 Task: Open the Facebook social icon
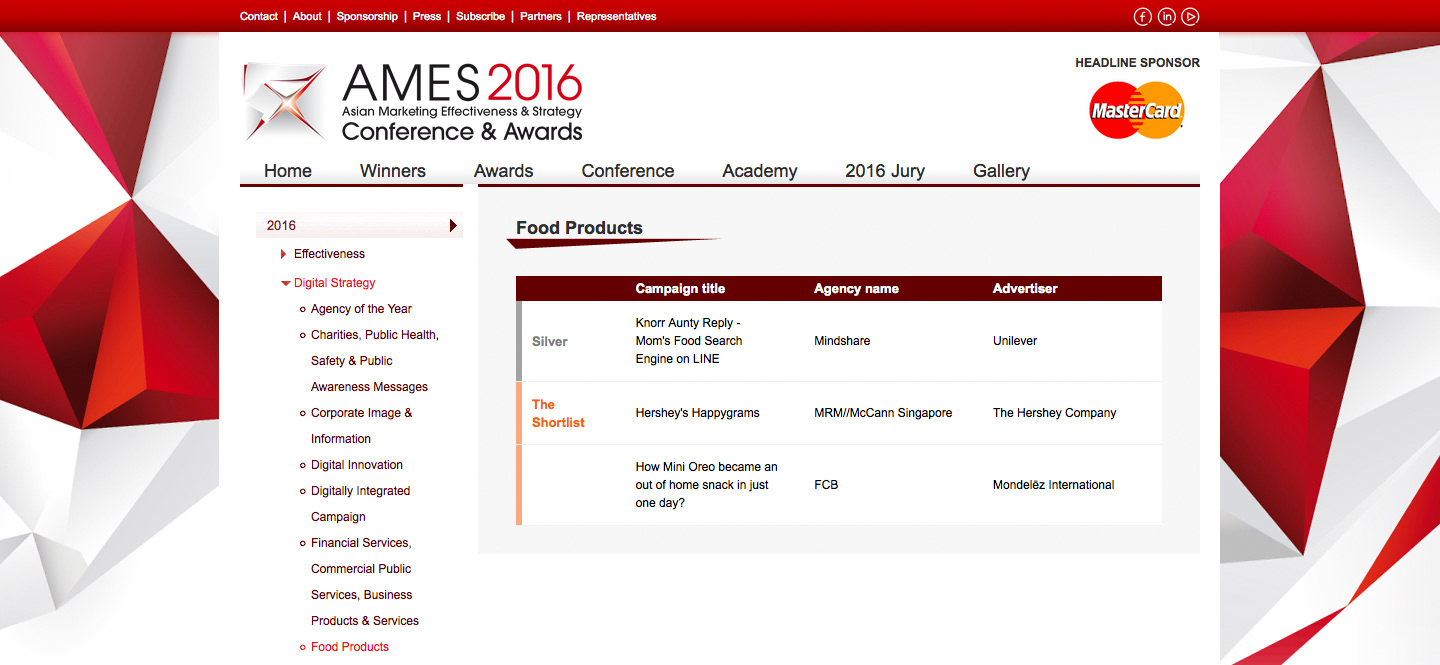coord(1142,16)
